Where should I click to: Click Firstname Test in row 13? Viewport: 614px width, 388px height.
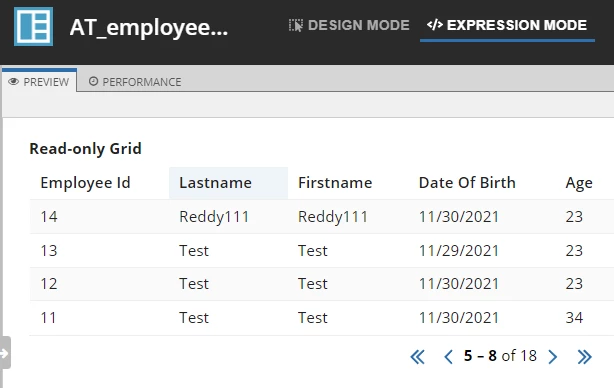point(312,251)
